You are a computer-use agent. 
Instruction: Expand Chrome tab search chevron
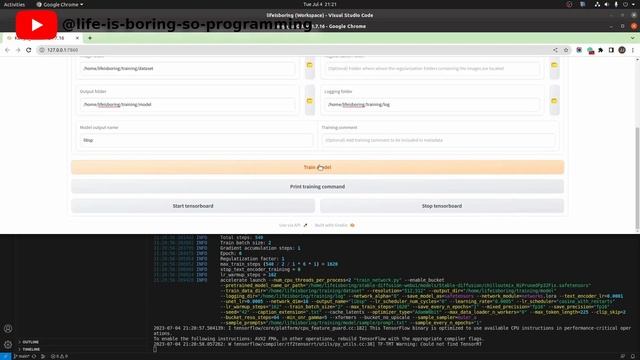click(x=632, y=38)
